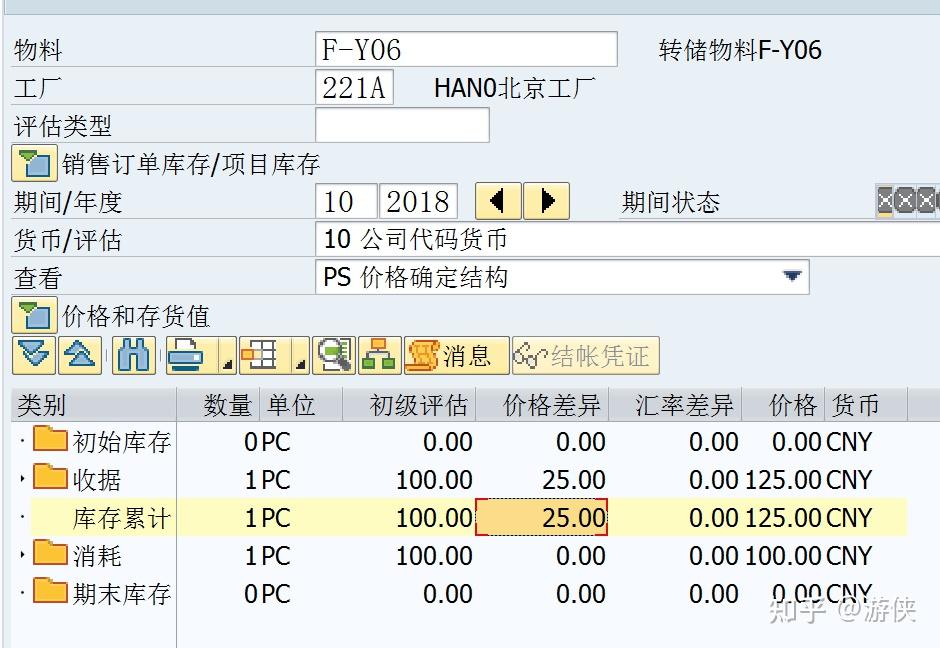940x648 pixels.
Task: Open the binoculars find function
Action: (132, 355)
